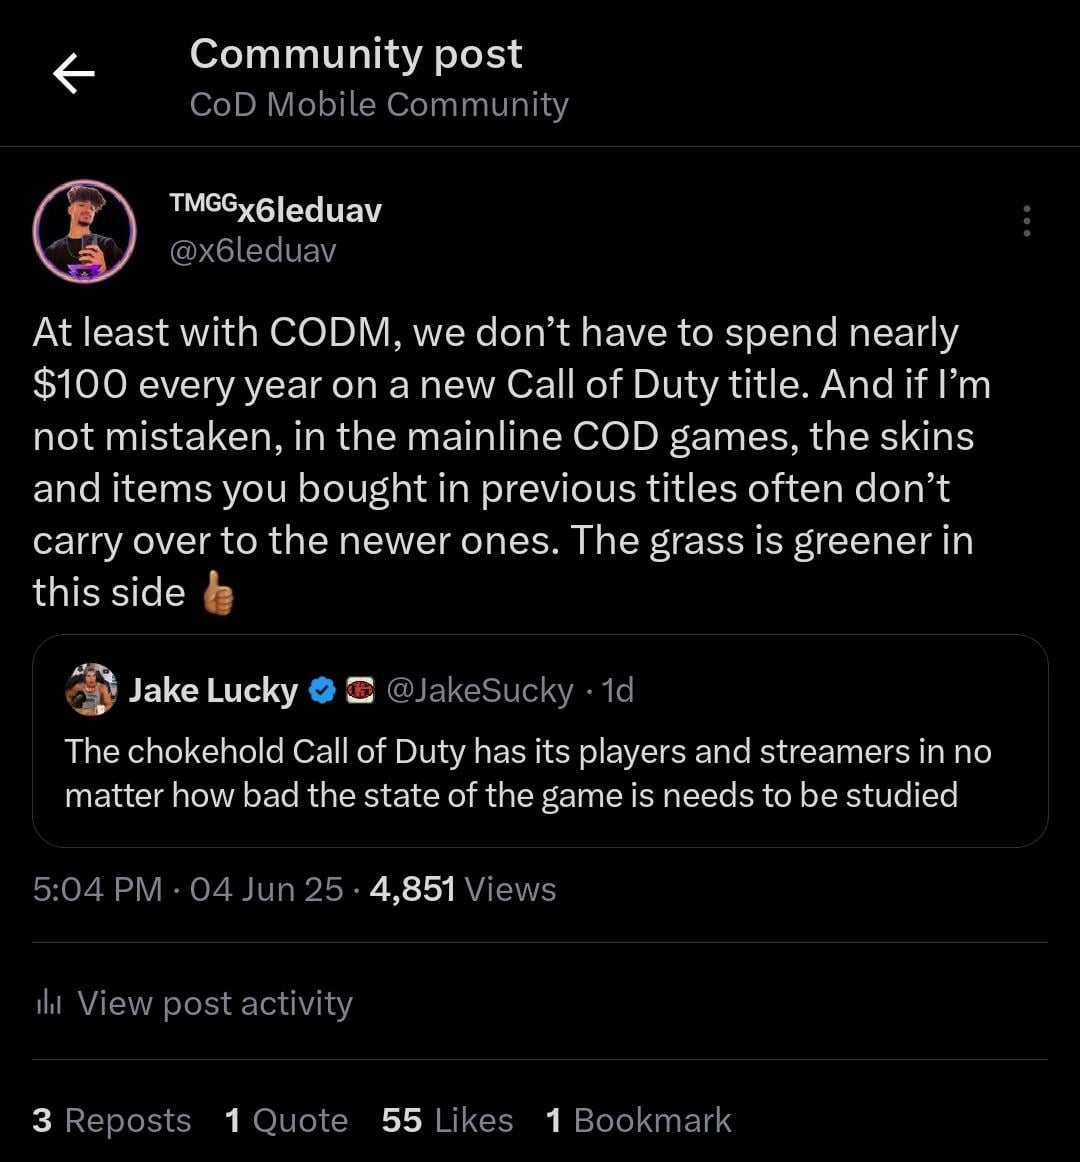Click the TMGGx6leduav display name
Image resolution: width=1080 pixels, height=1162 pixels.
[275, 209]
